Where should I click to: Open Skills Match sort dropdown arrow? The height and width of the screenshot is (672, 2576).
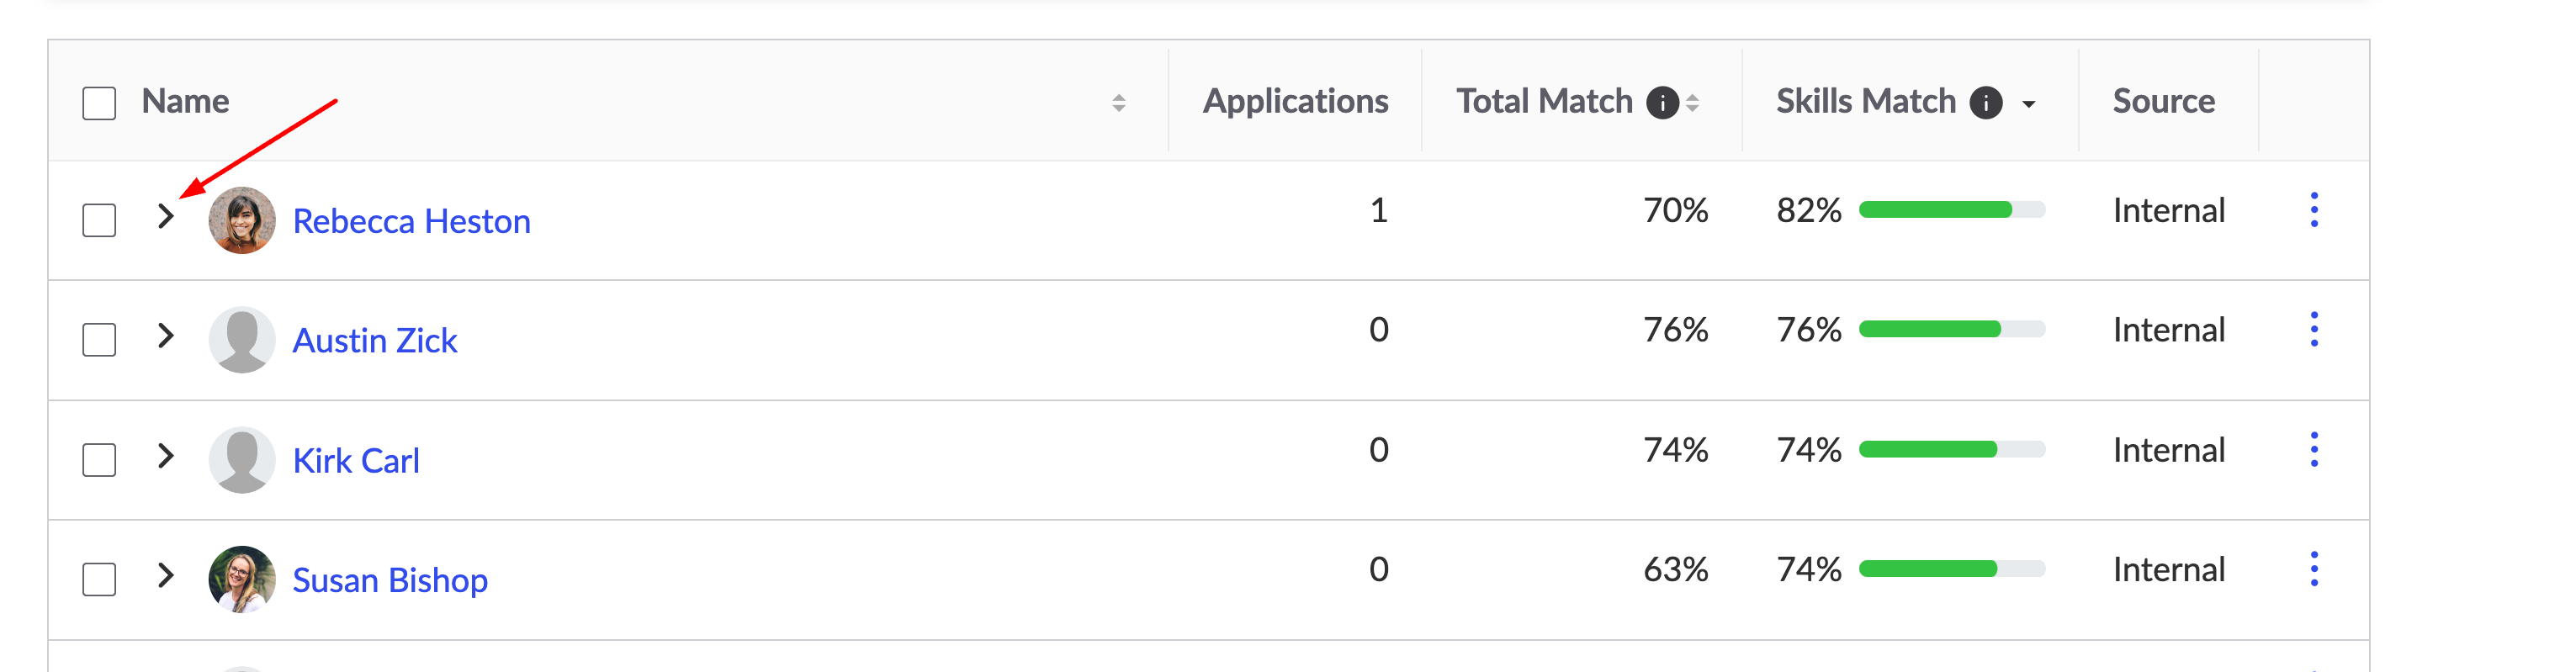(2028, 103)
